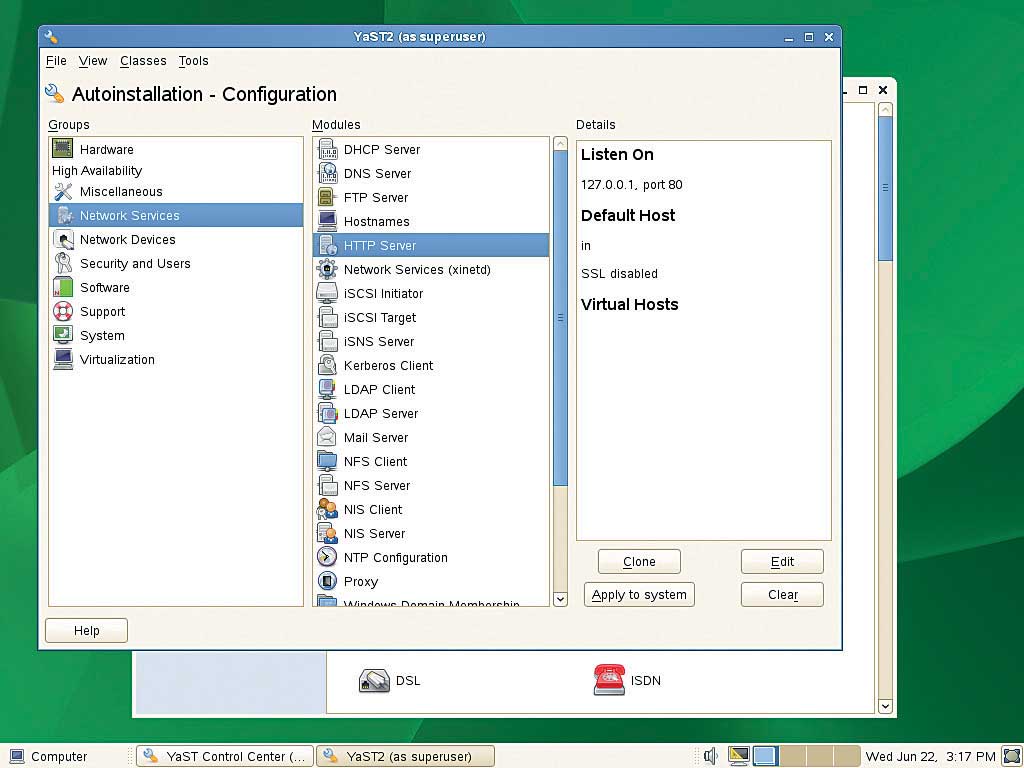This screenshot has height=768, width=1024.
Task: Click the date and time clock
Action: (x=930, y=756)
